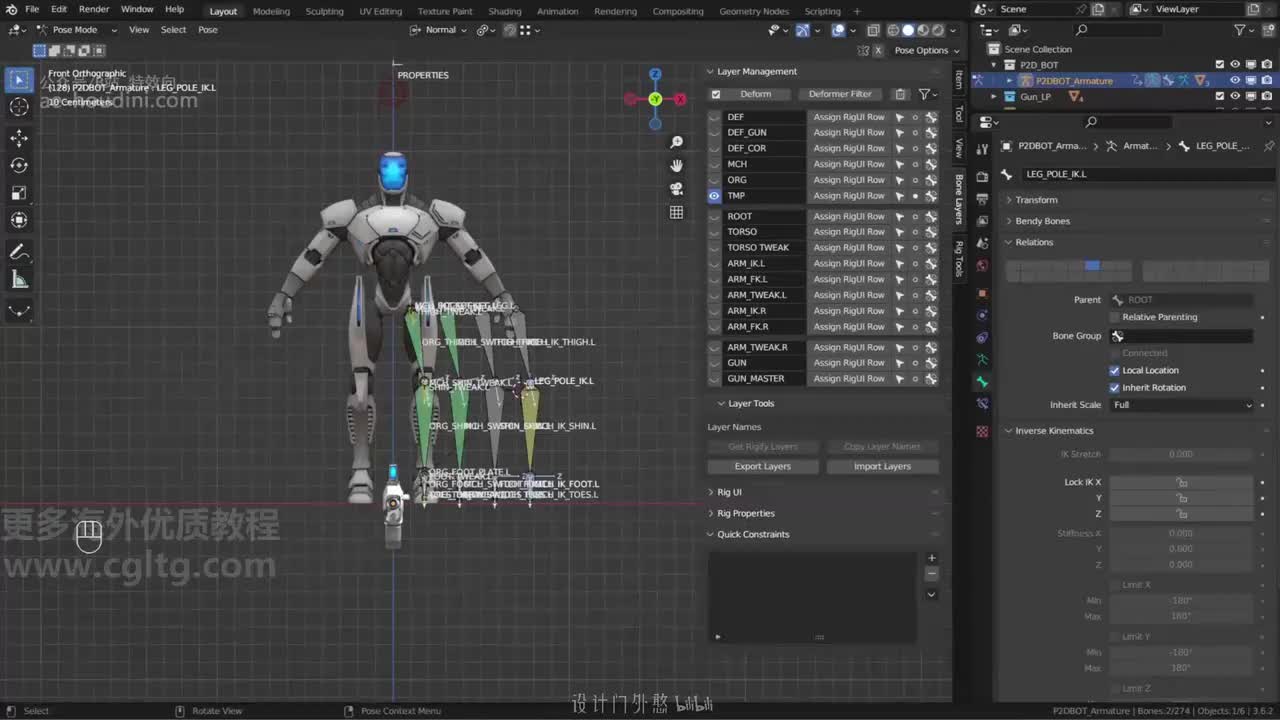Click the Export Layers button
This screenshot has width=1280, height=720.
click(762, 467)
